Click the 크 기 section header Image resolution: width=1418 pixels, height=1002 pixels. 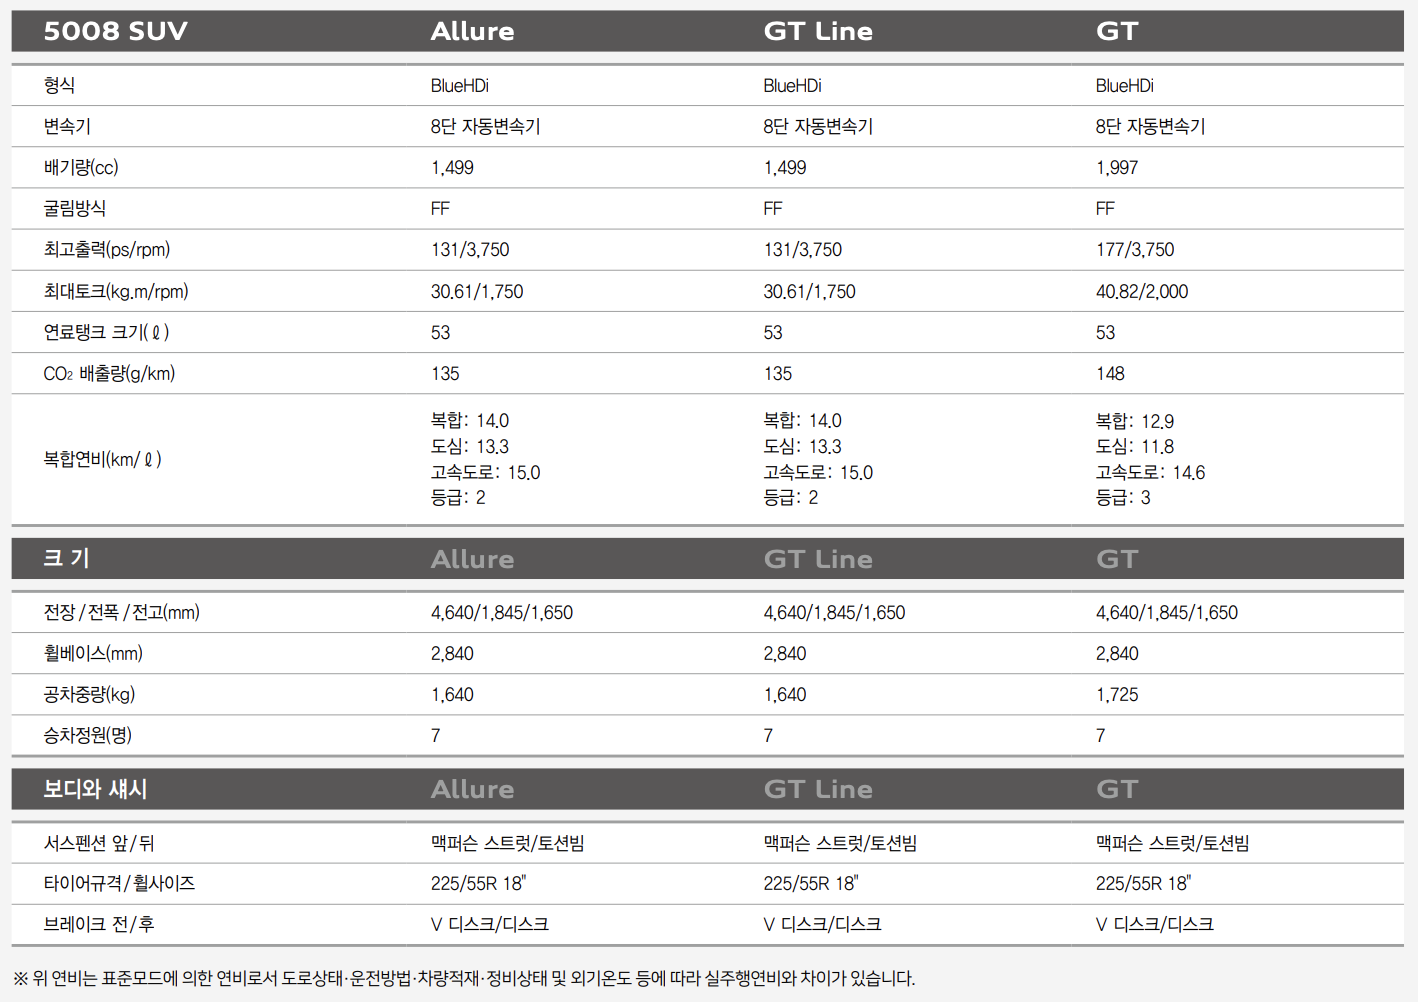pos(67,558)
